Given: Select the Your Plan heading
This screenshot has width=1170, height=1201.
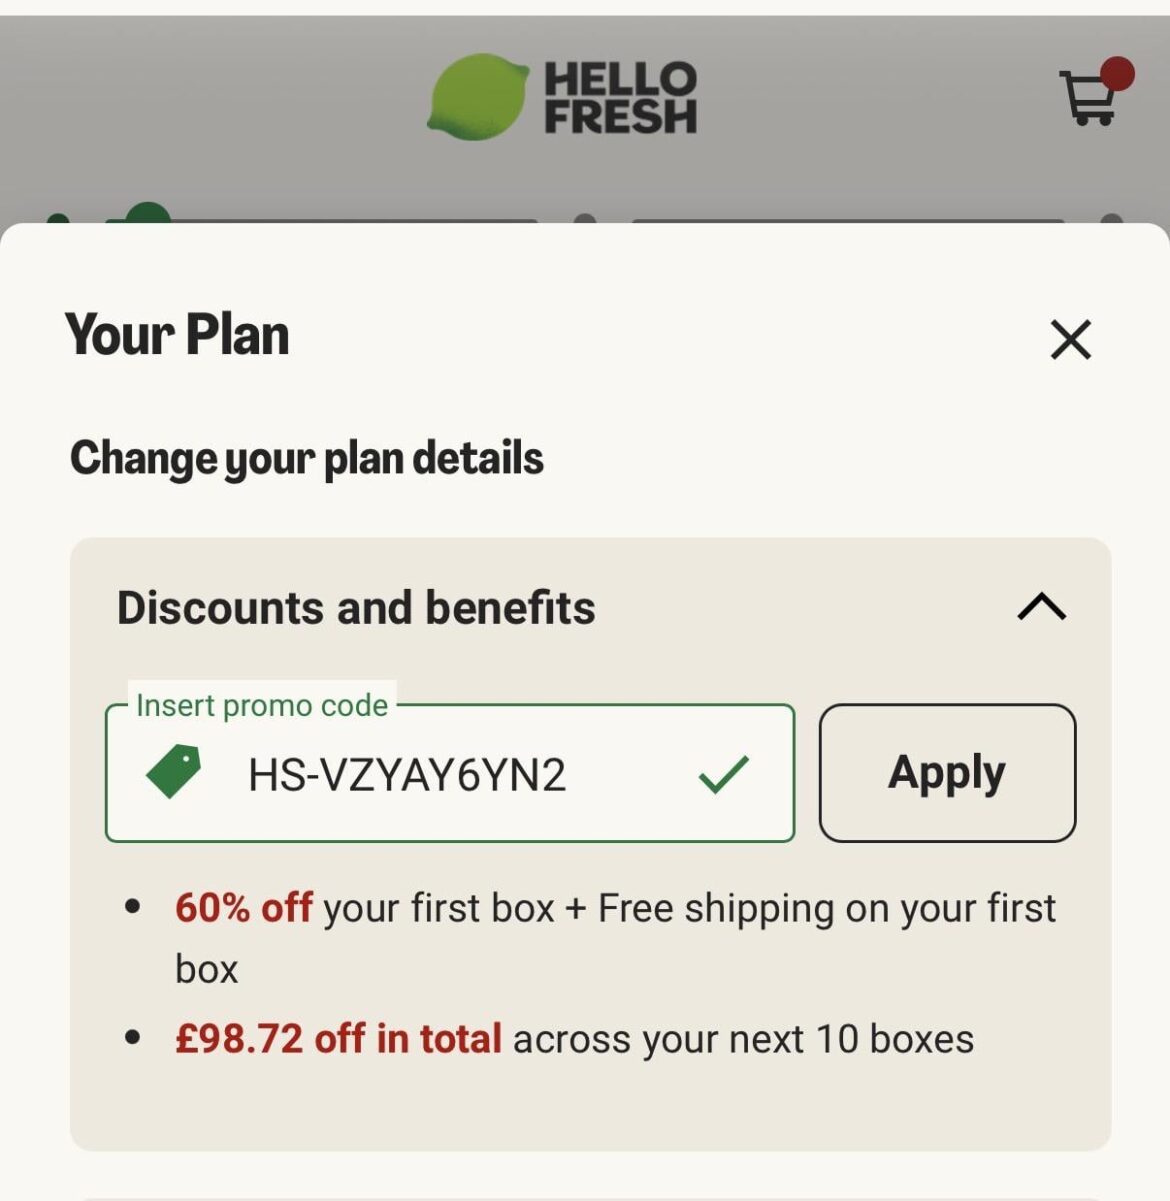Looking at the screenshot, I should click(x=176, y=336).
